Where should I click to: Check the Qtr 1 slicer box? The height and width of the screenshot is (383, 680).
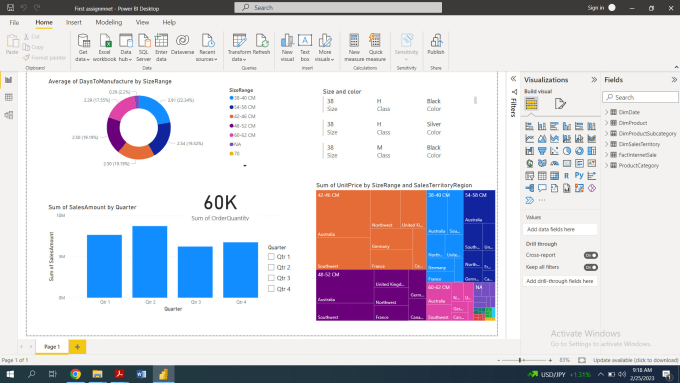point(271,256)
